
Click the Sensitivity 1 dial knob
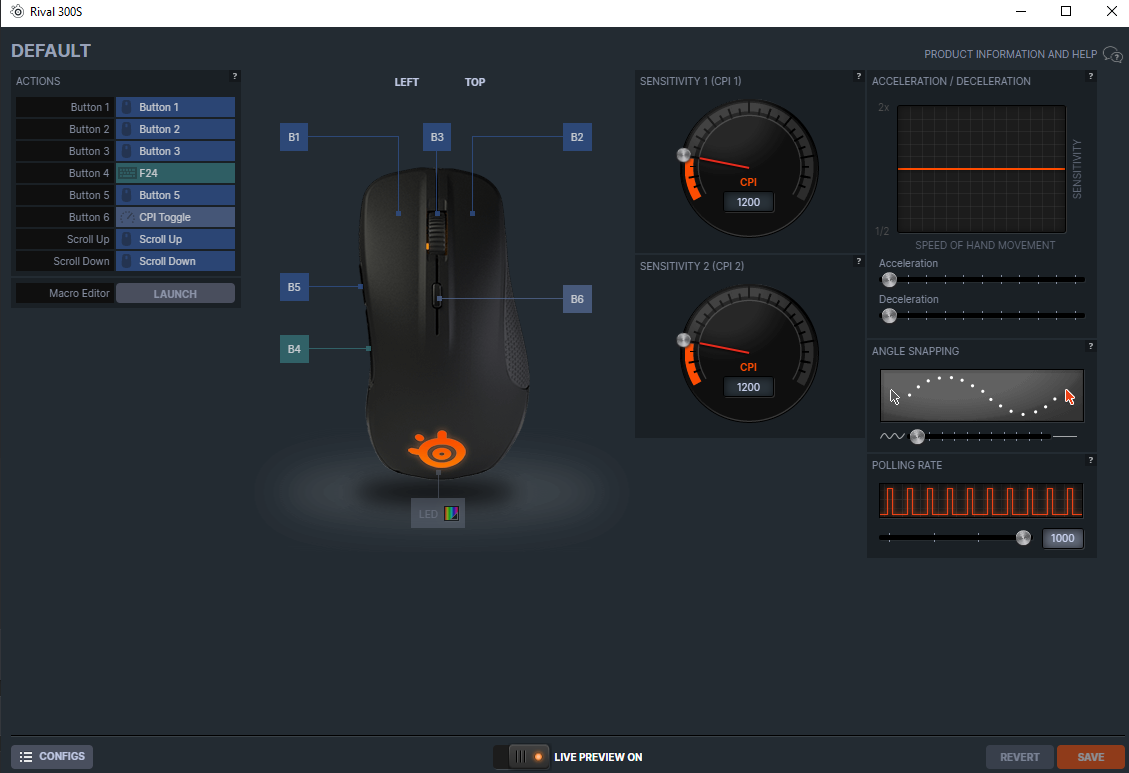pyautogui.click(x=683, y=155)
